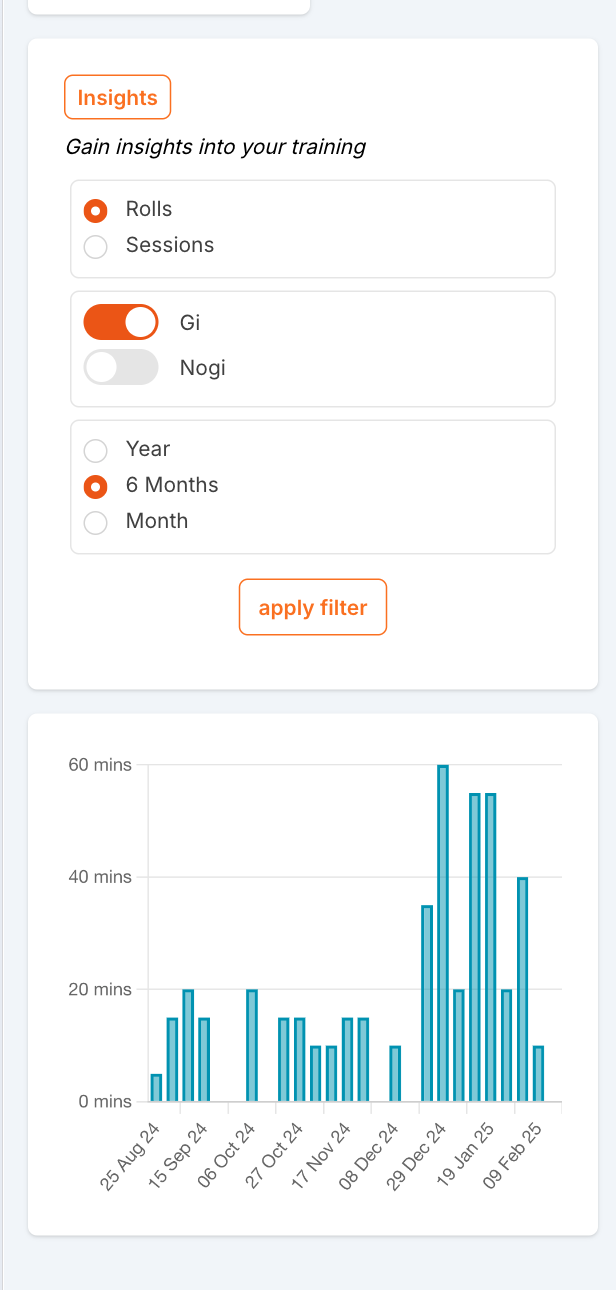Click the 20 mins bar after 06 Oct 24
The image size is (616, 1290).
(252, 1046)
